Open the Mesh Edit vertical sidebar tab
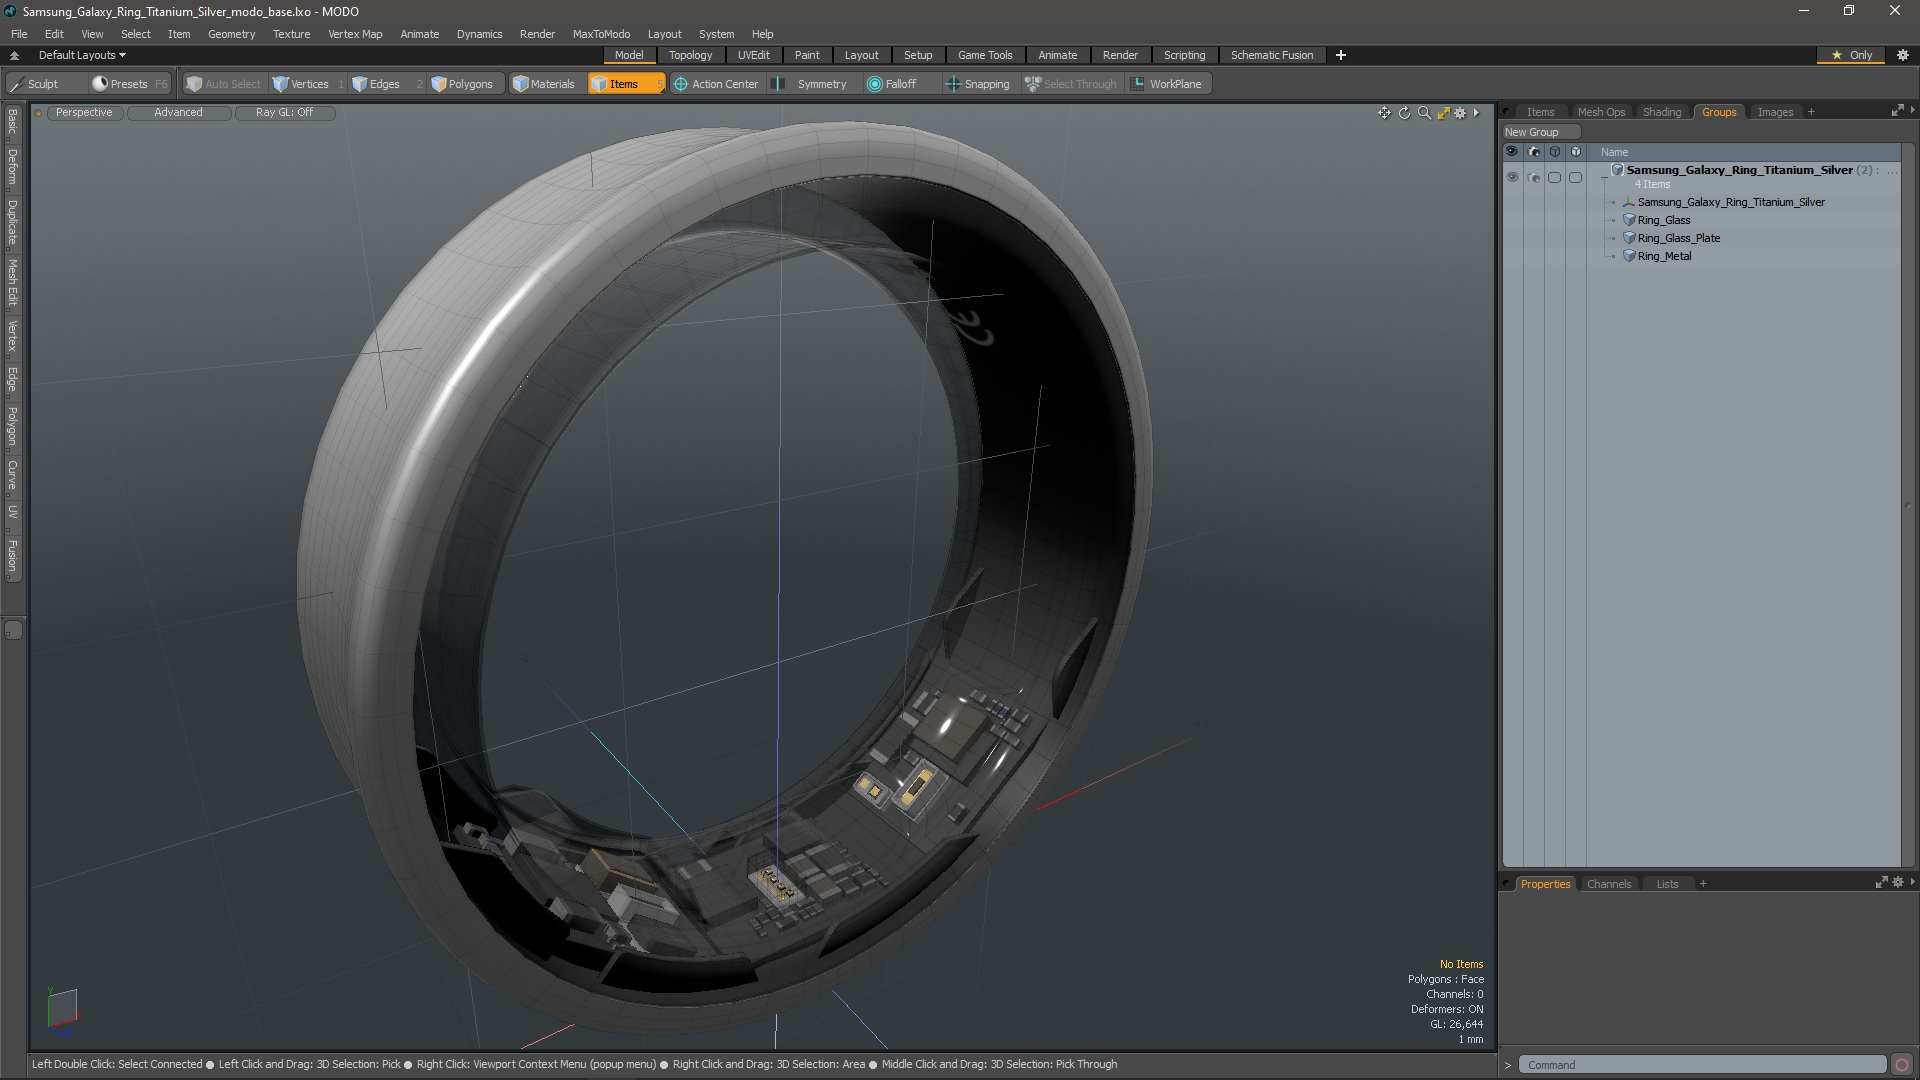 12,282
